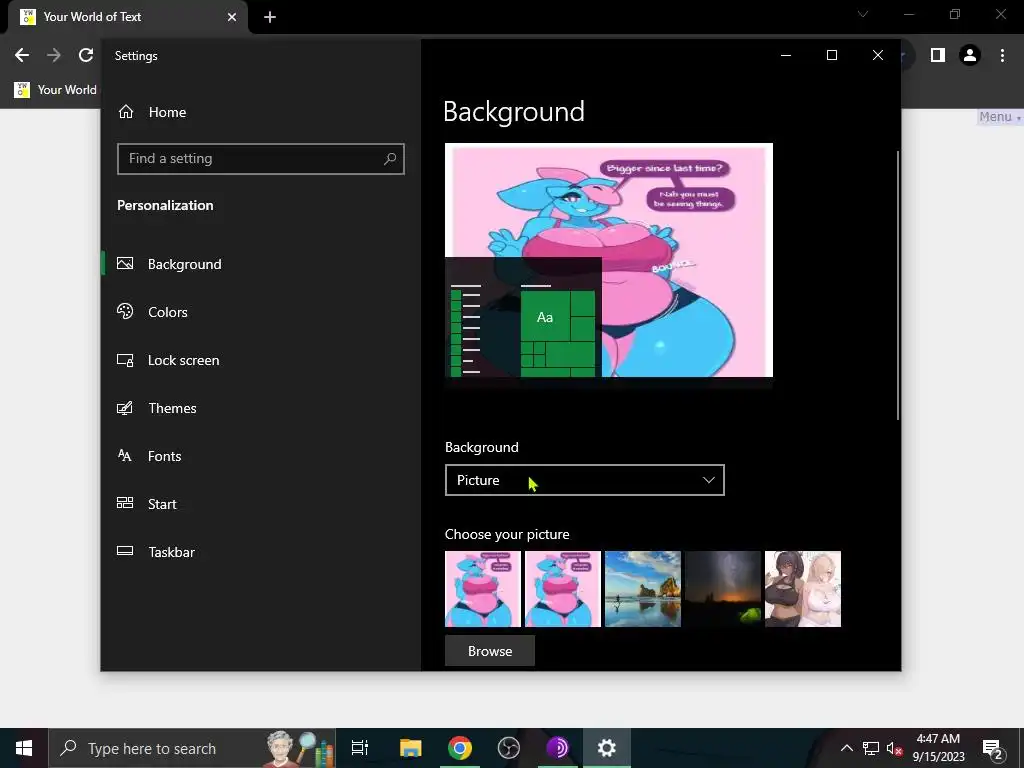The width and height of the screenshot is (1024, 768).
Task: Reload the page in Chrome
Action: tap(86, 56)
